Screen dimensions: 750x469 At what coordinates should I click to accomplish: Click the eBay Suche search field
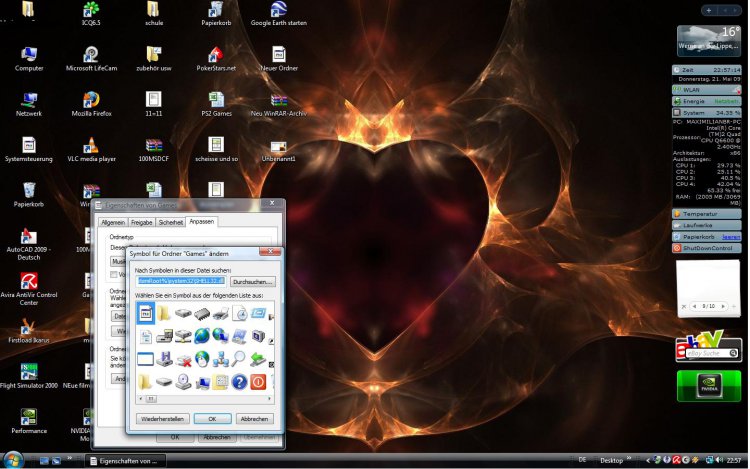coord(708,353)
